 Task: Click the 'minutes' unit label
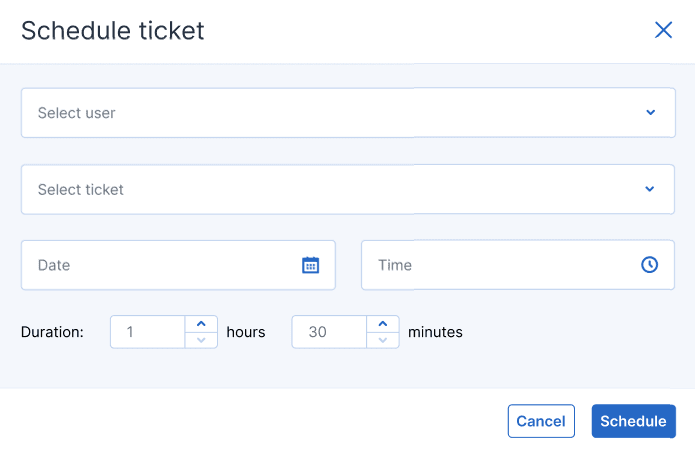[x=435, y=332]
